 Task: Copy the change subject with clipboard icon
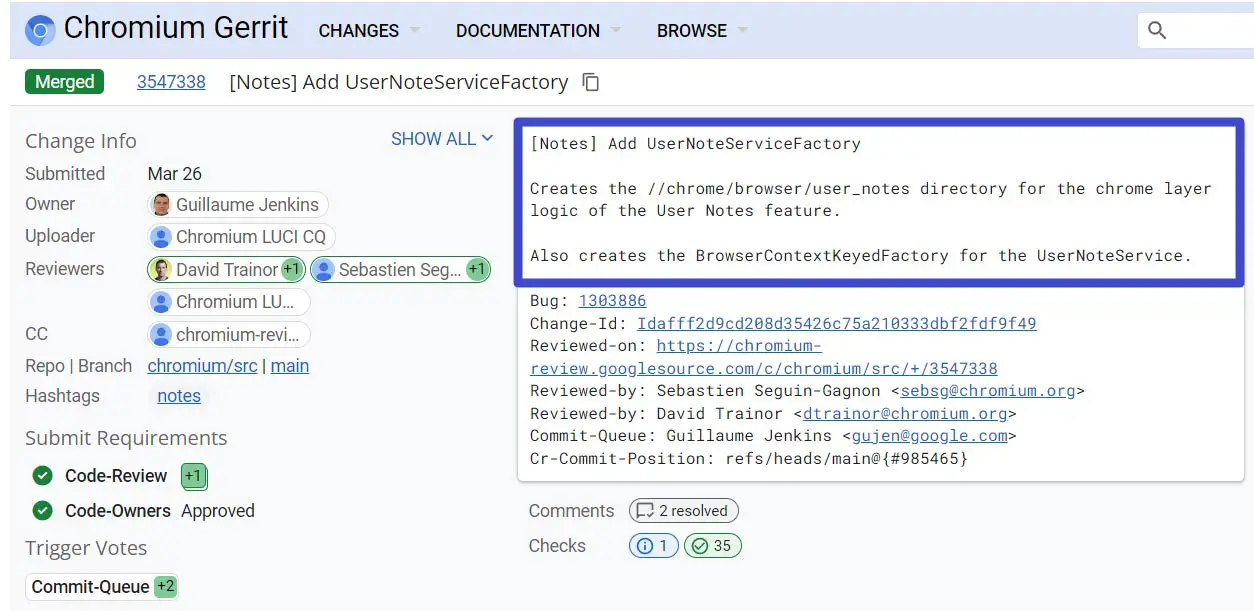pos(591,82)
